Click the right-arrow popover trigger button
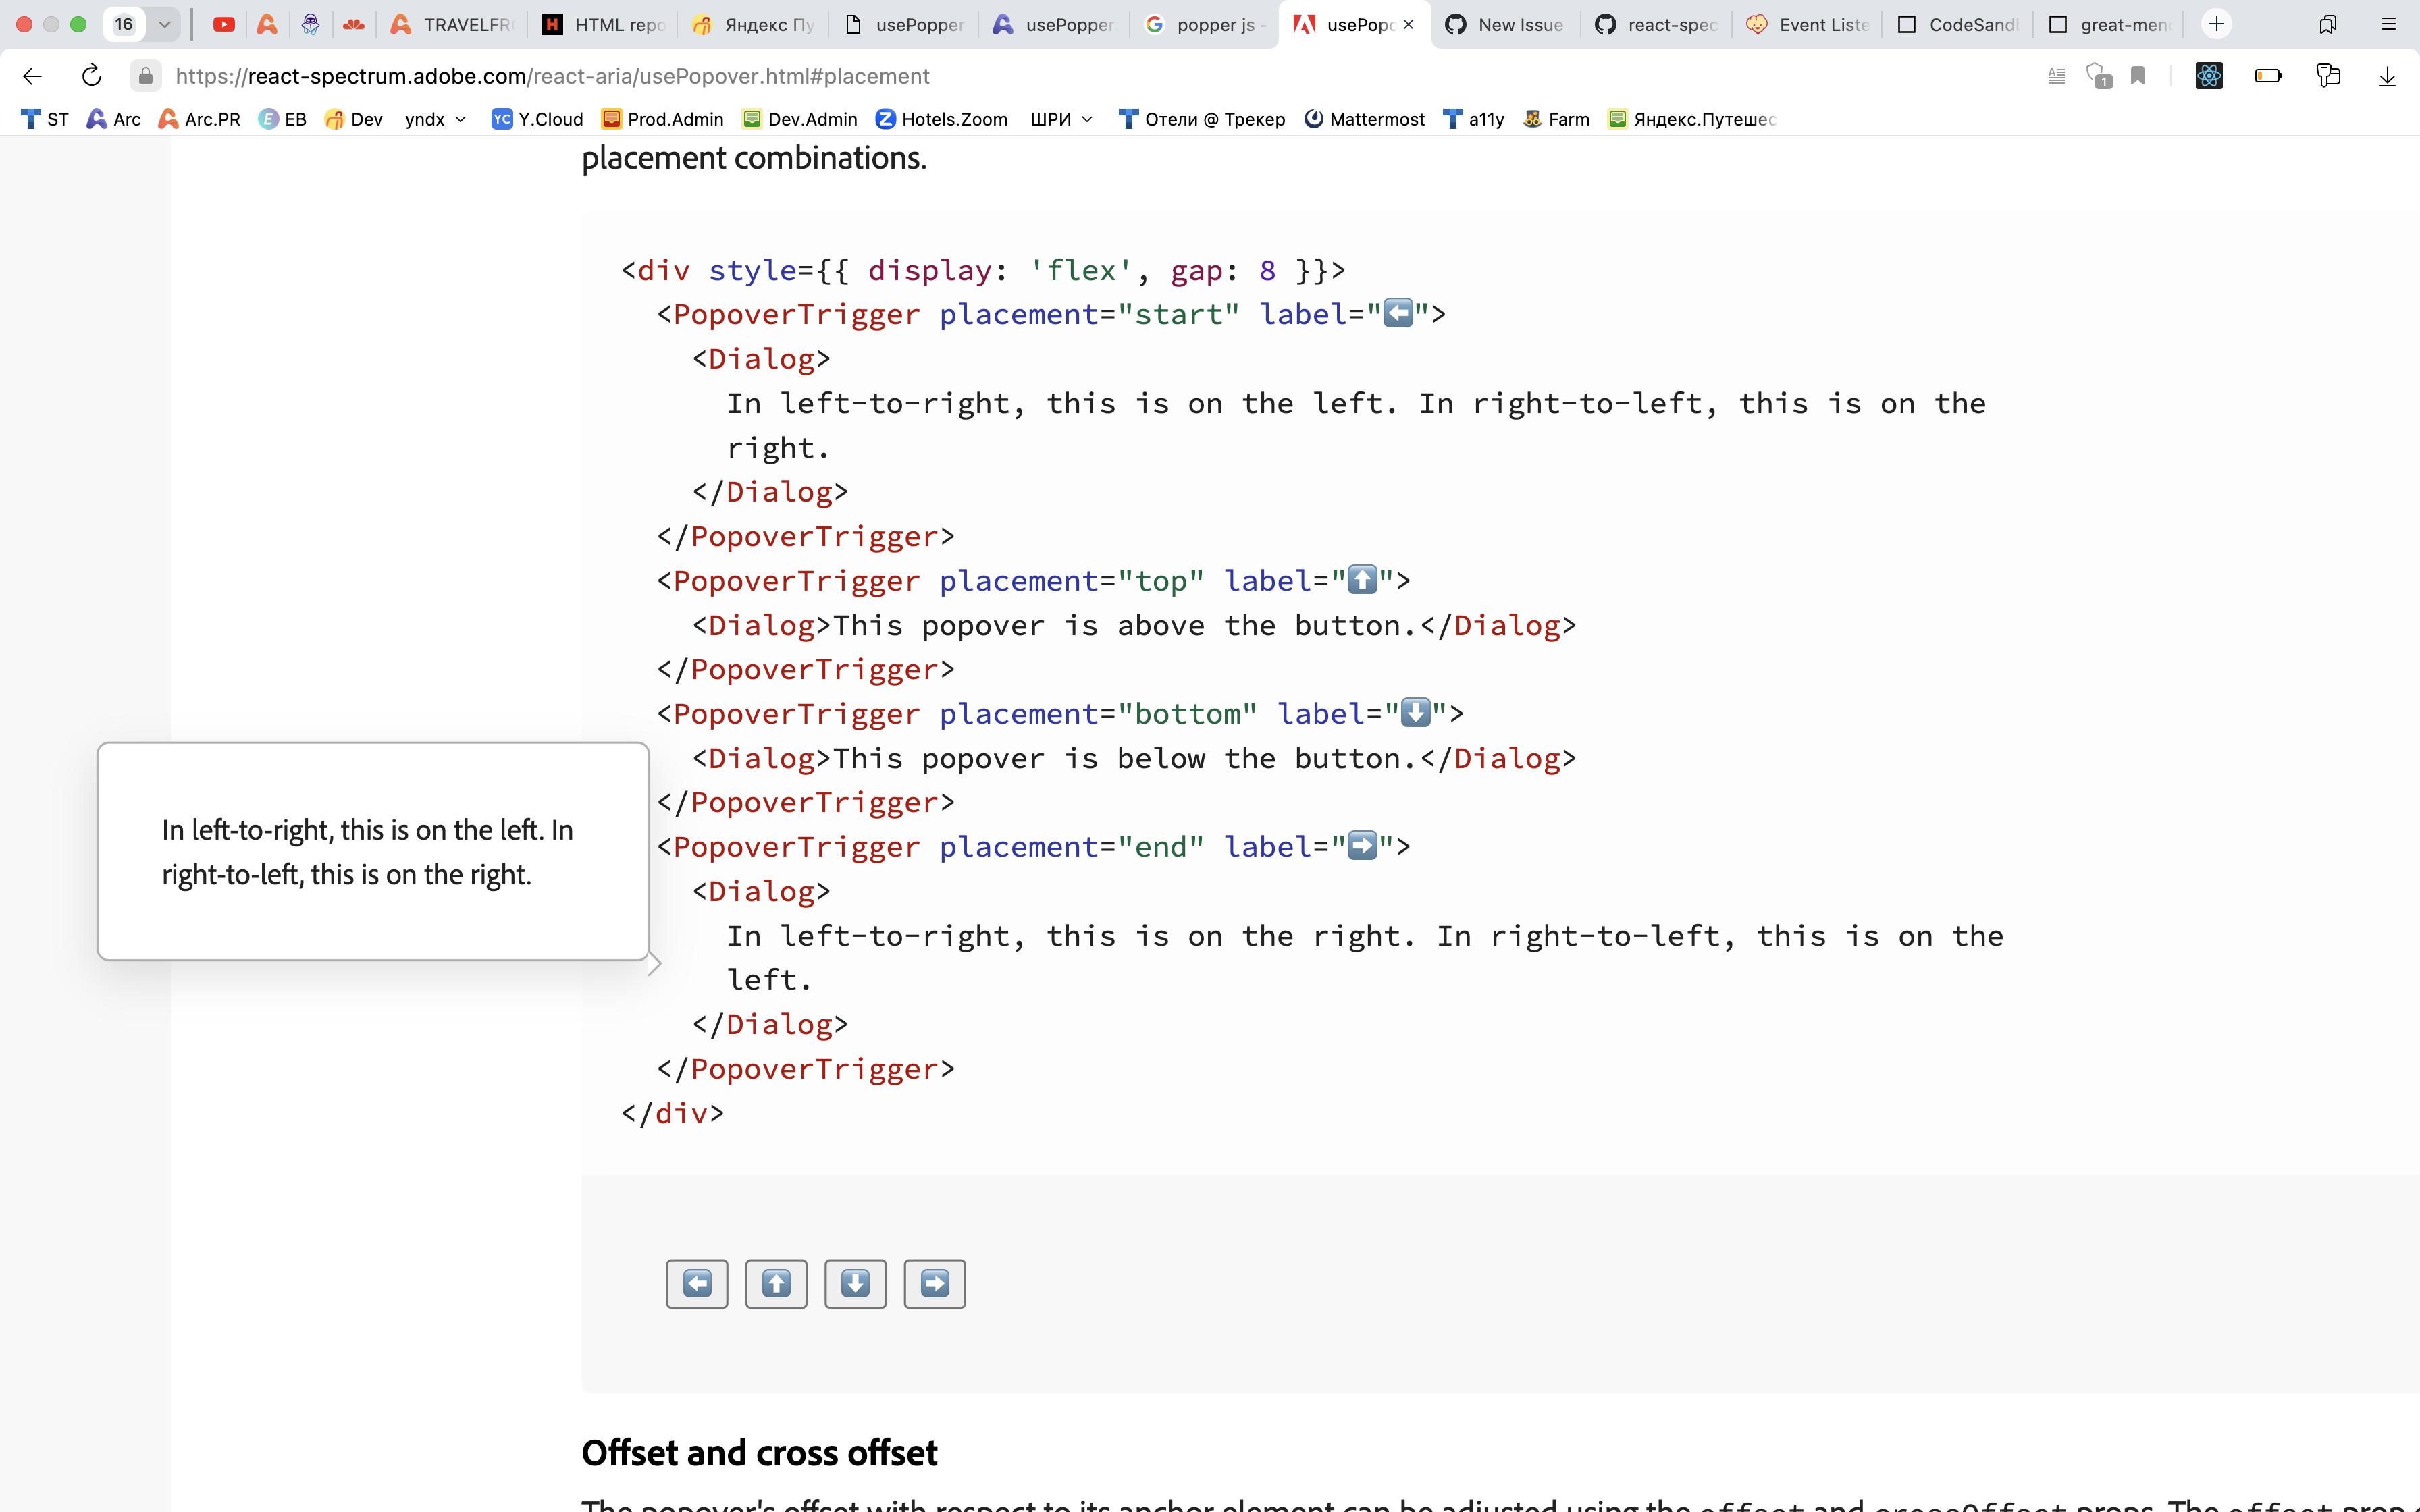The width and height of the screenshot is (2420, 1512). [x=933, y=1283]
